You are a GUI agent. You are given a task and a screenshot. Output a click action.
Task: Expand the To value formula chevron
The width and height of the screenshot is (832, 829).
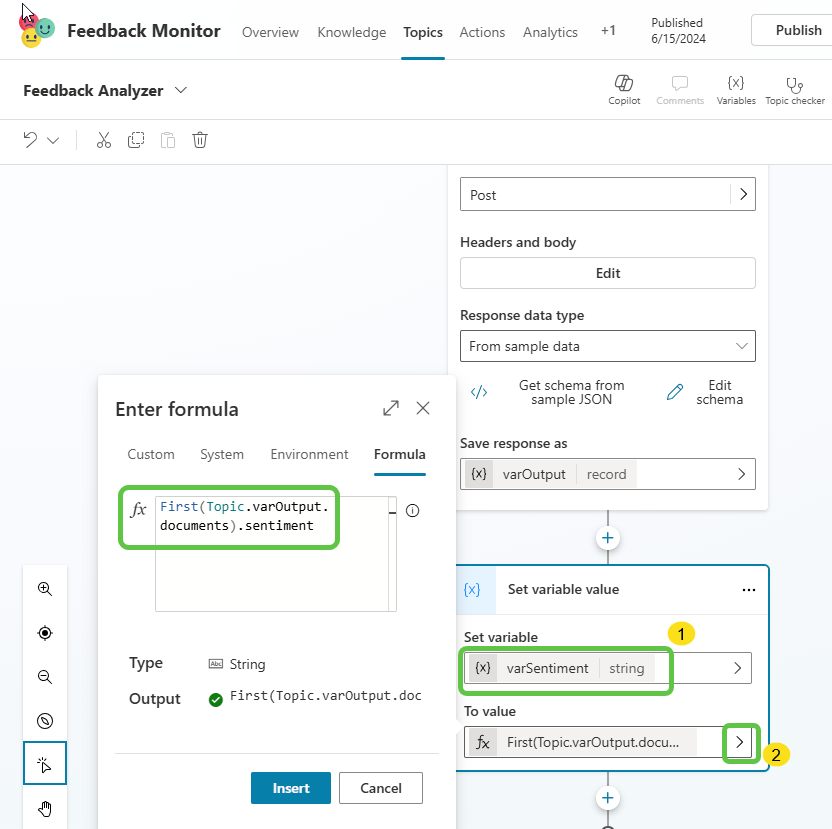coord(740,742)
